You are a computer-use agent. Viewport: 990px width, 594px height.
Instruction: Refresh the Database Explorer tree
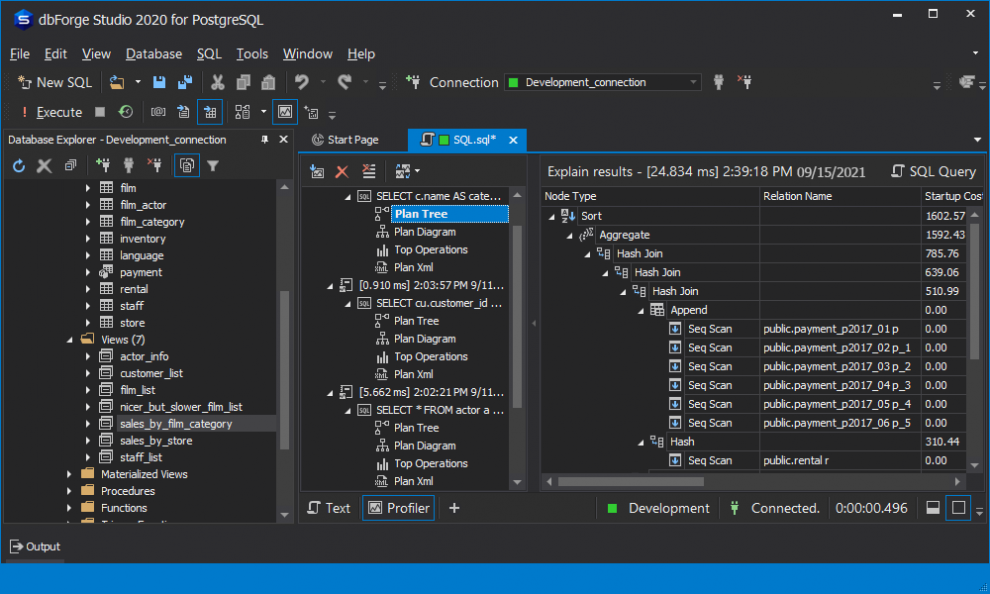pos(19,166)
